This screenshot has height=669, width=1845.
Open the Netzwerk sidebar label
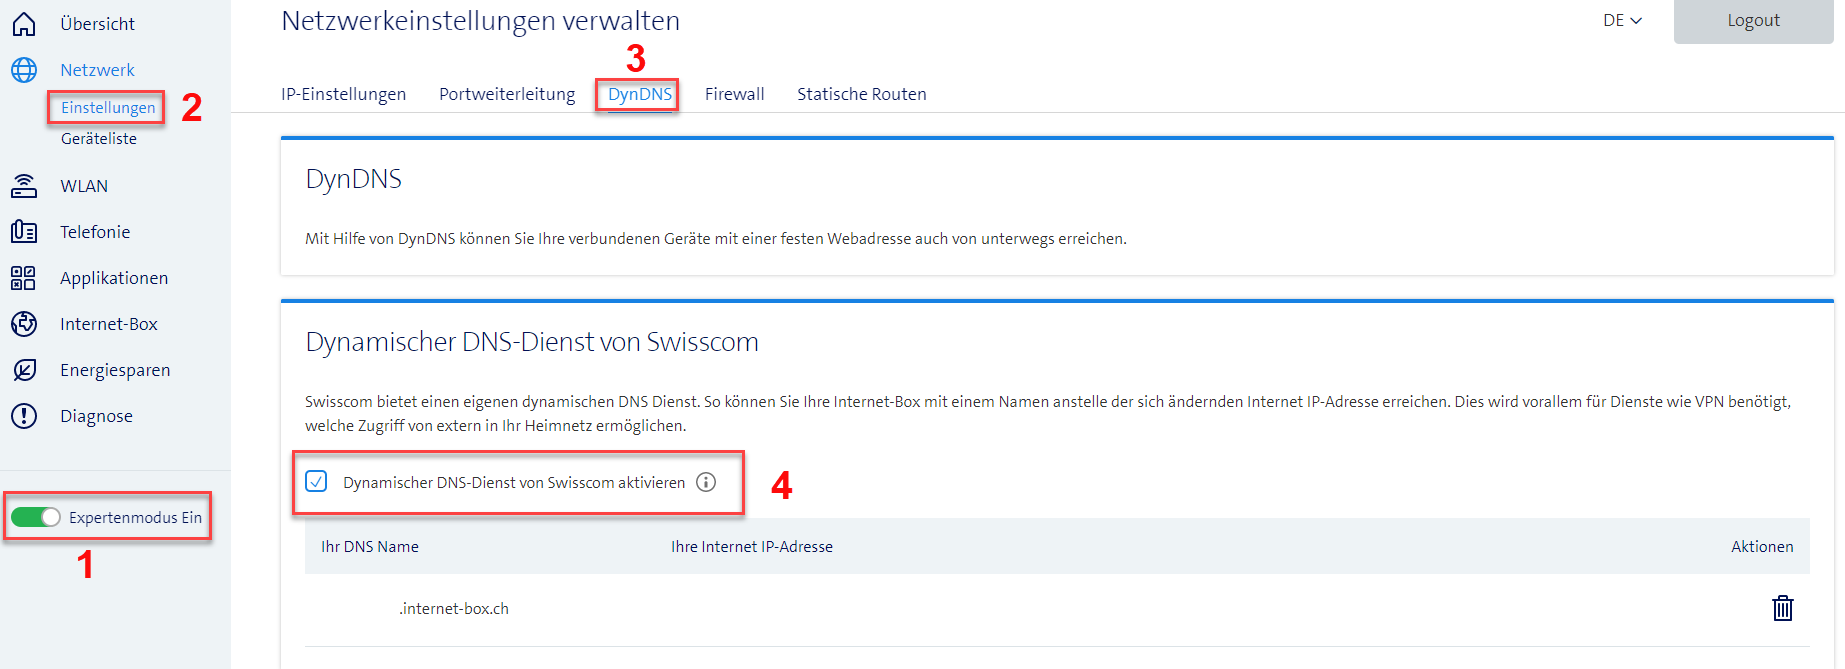pos(97,70)
